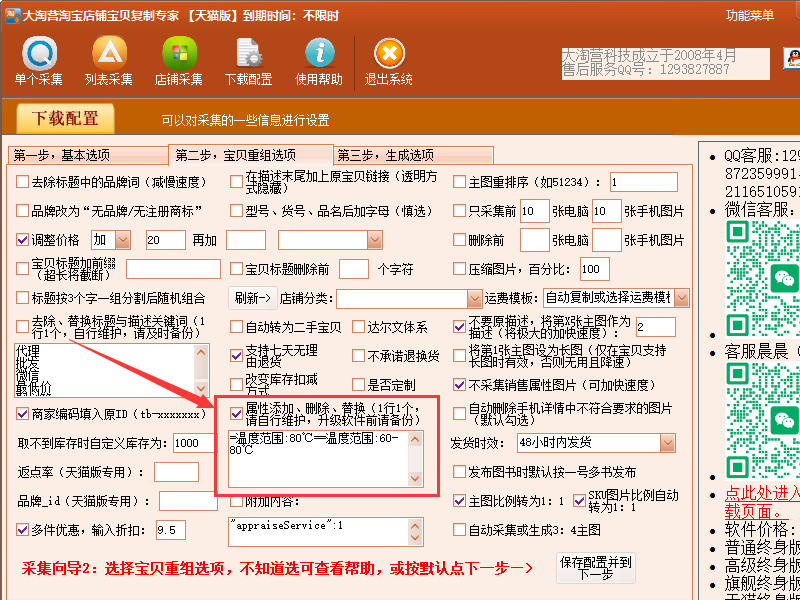Click the QQ penguin icon
800x600 pixels.
(x=792, y=58)
